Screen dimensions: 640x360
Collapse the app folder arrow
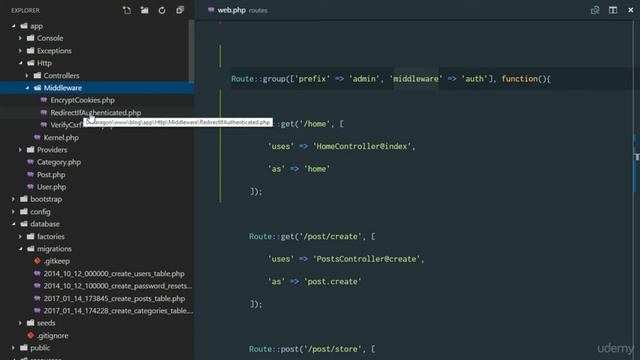pos(13,26)
